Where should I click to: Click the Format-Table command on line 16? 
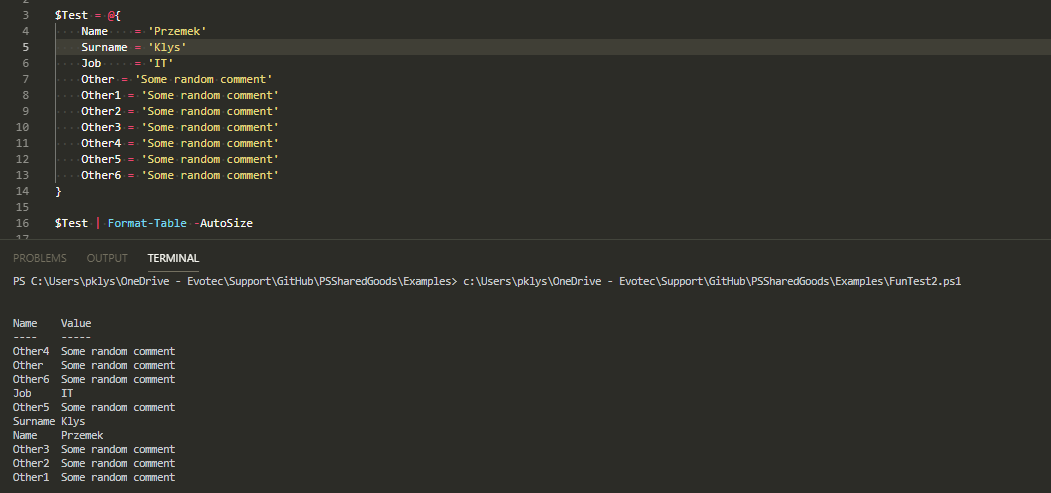tap(147, 223)
